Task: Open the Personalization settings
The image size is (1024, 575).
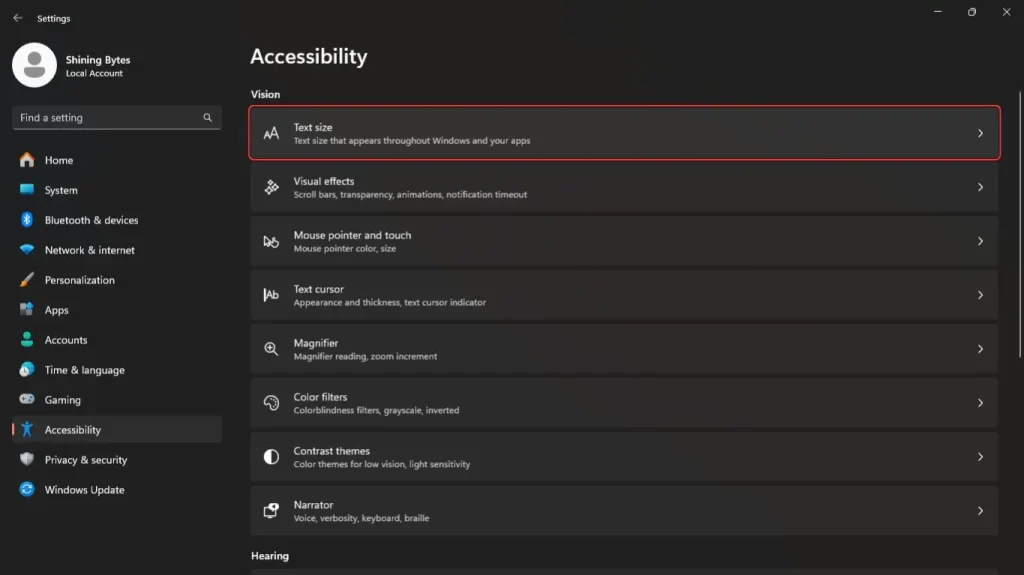Action: point(79,280)
